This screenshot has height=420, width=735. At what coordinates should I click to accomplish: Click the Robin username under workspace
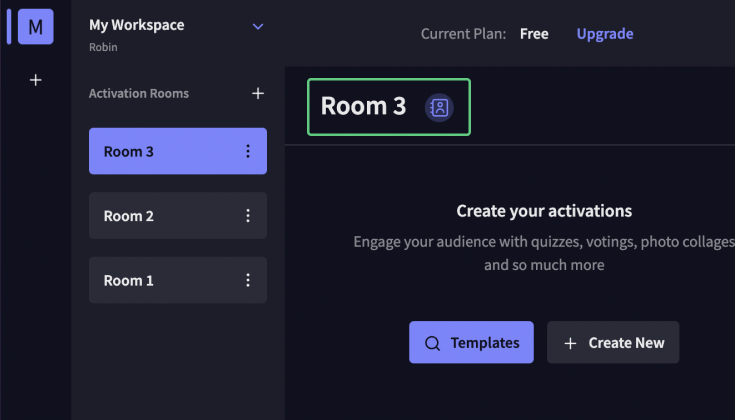[x=103, y=46]
